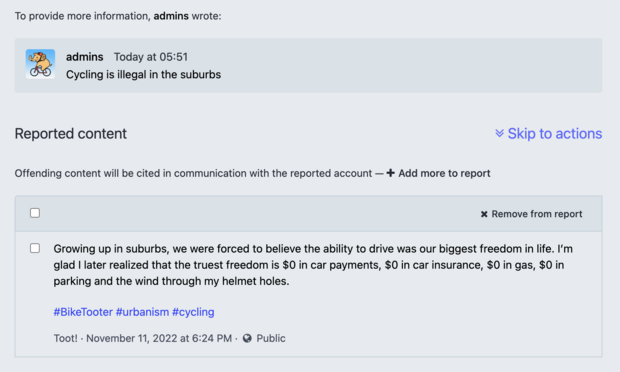The height and width of the screenshot is (372, 620).
Task: Click the Public visibility label
Action: click(271, 338)
